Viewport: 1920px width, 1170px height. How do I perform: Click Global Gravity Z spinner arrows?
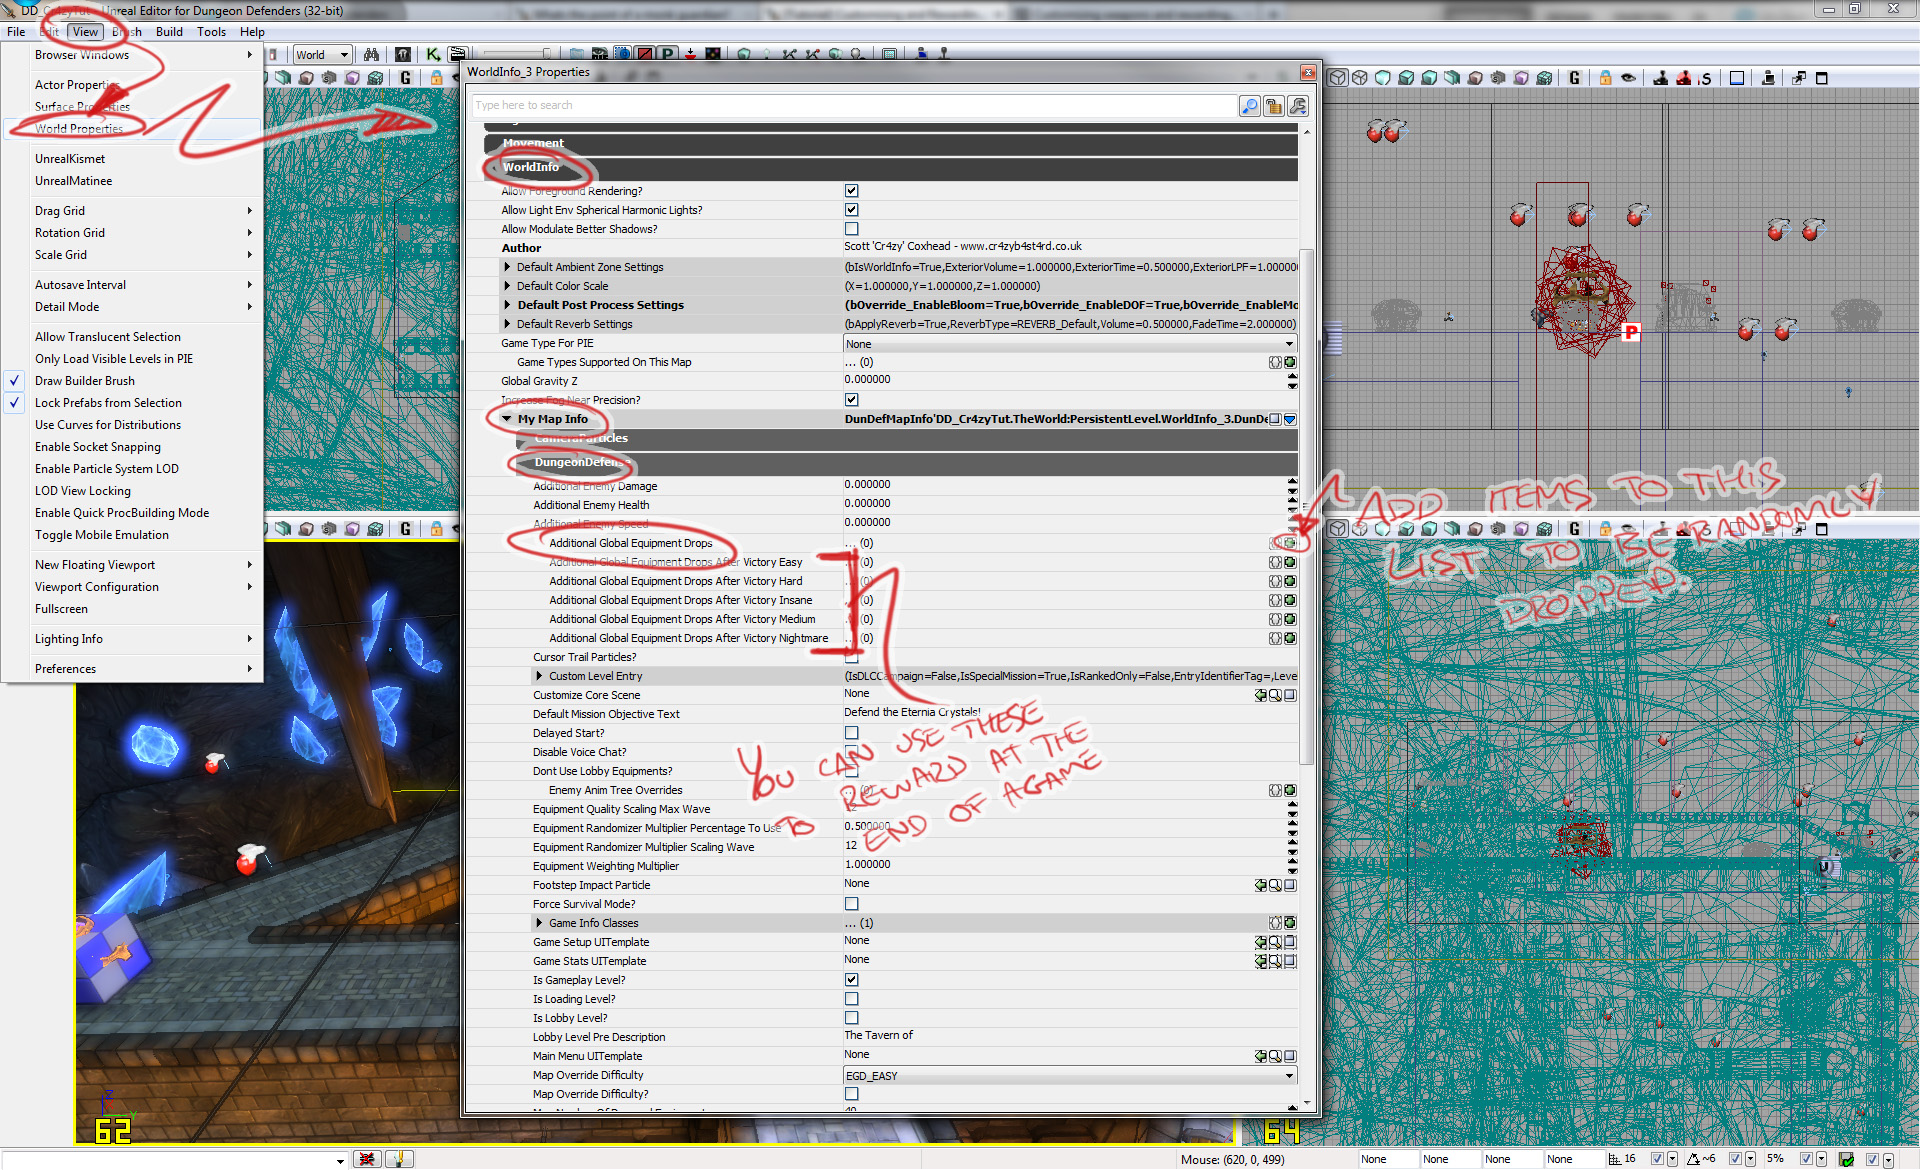tap(1292, 381)
